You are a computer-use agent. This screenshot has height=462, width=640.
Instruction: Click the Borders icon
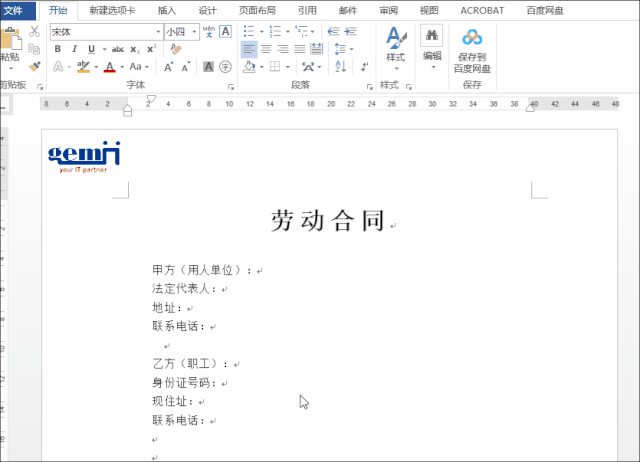pyautogui.click(x=275, y=67)
